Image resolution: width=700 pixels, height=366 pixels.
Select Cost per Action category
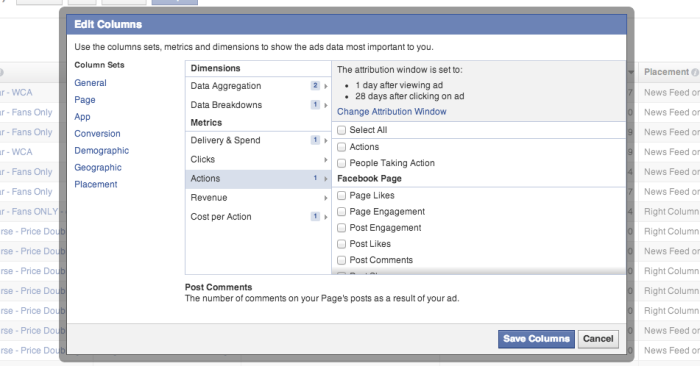click(258, 217)
